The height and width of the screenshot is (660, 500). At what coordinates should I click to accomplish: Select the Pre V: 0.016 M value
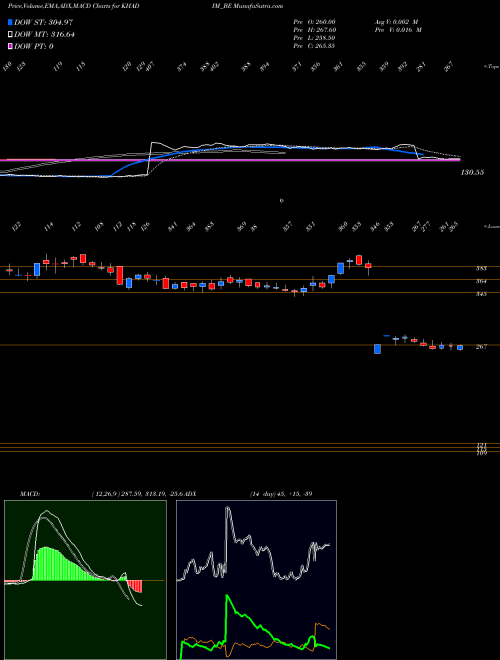[x=397, y=30]
